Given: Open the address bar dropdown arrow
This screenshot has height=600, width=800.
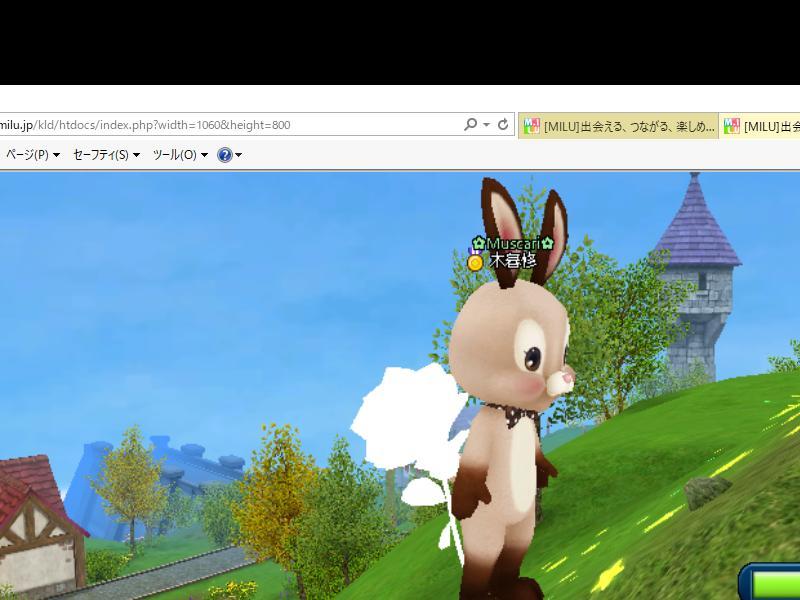Looking at the screenshot, I should coord(486,125).
